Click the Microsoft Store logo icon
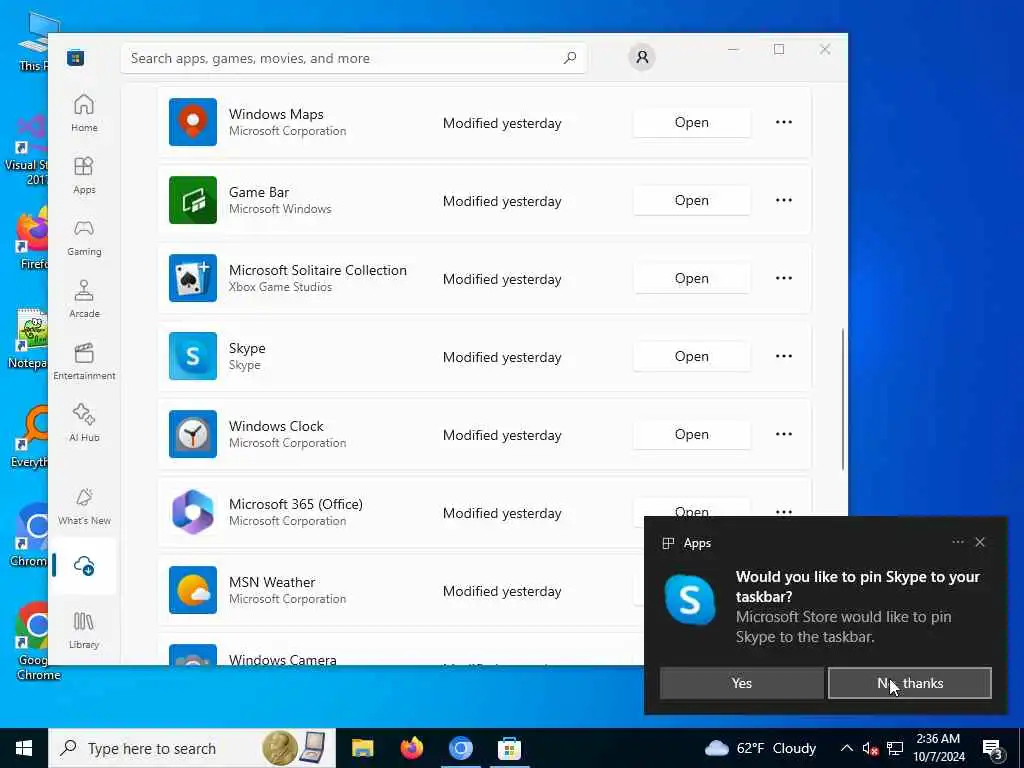1024x768 pixels. coord(76,58)
